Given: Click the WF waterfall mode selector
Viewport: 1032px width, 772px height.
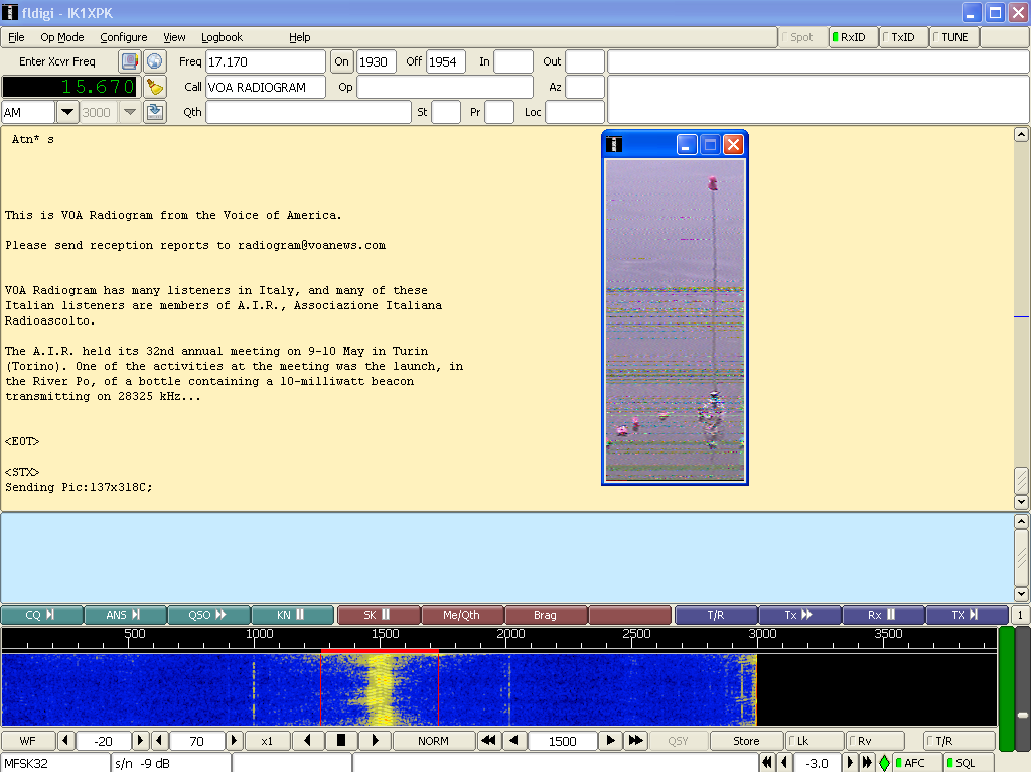Looking at the screenshot, I should tap(28, 741).
